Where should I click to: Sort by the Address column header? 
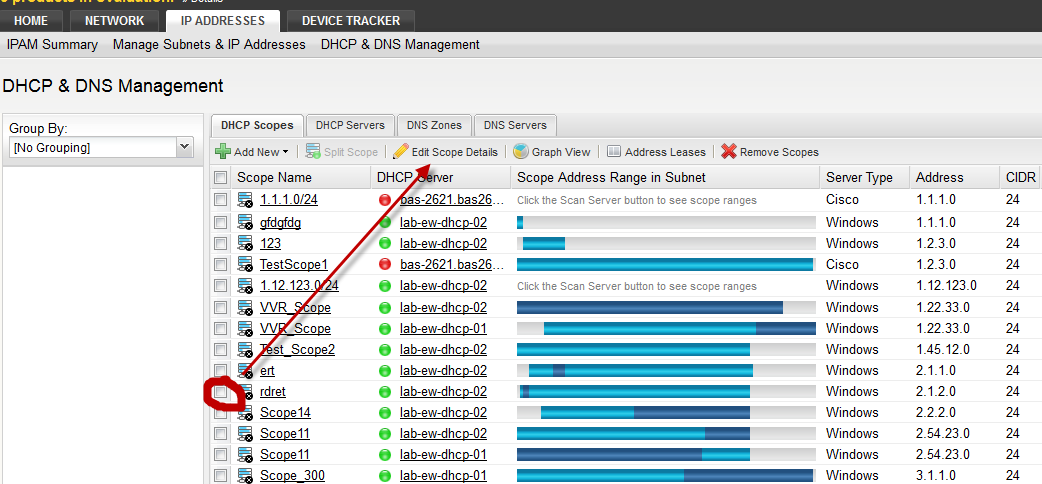[940, 178]
